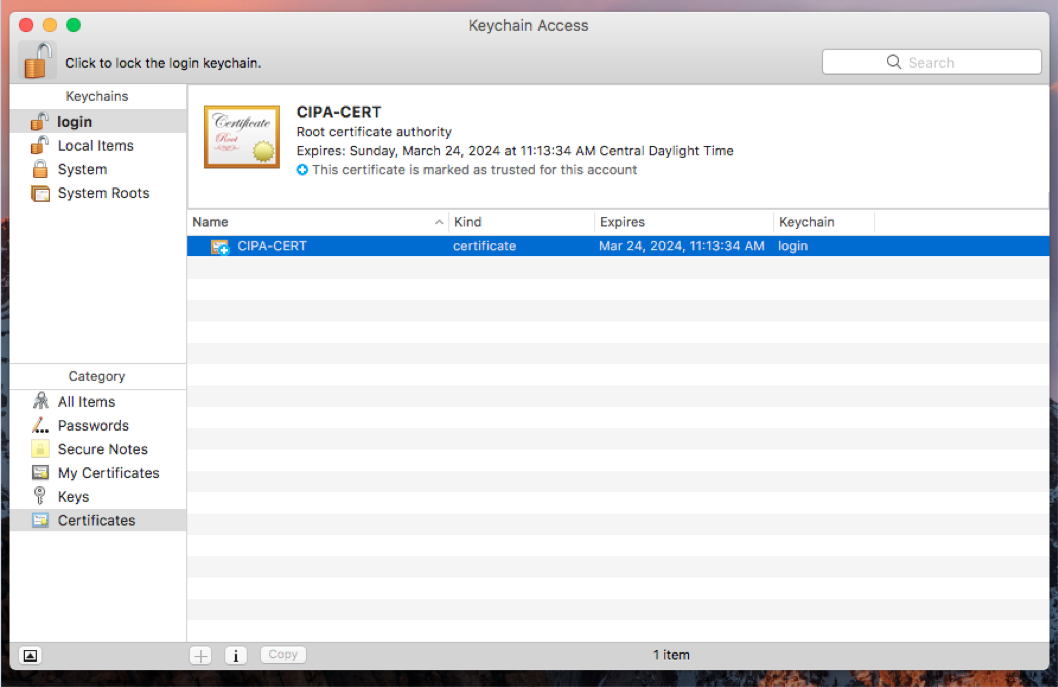
Task: Toggle the keychains pane visibility button
Action: 30,655
